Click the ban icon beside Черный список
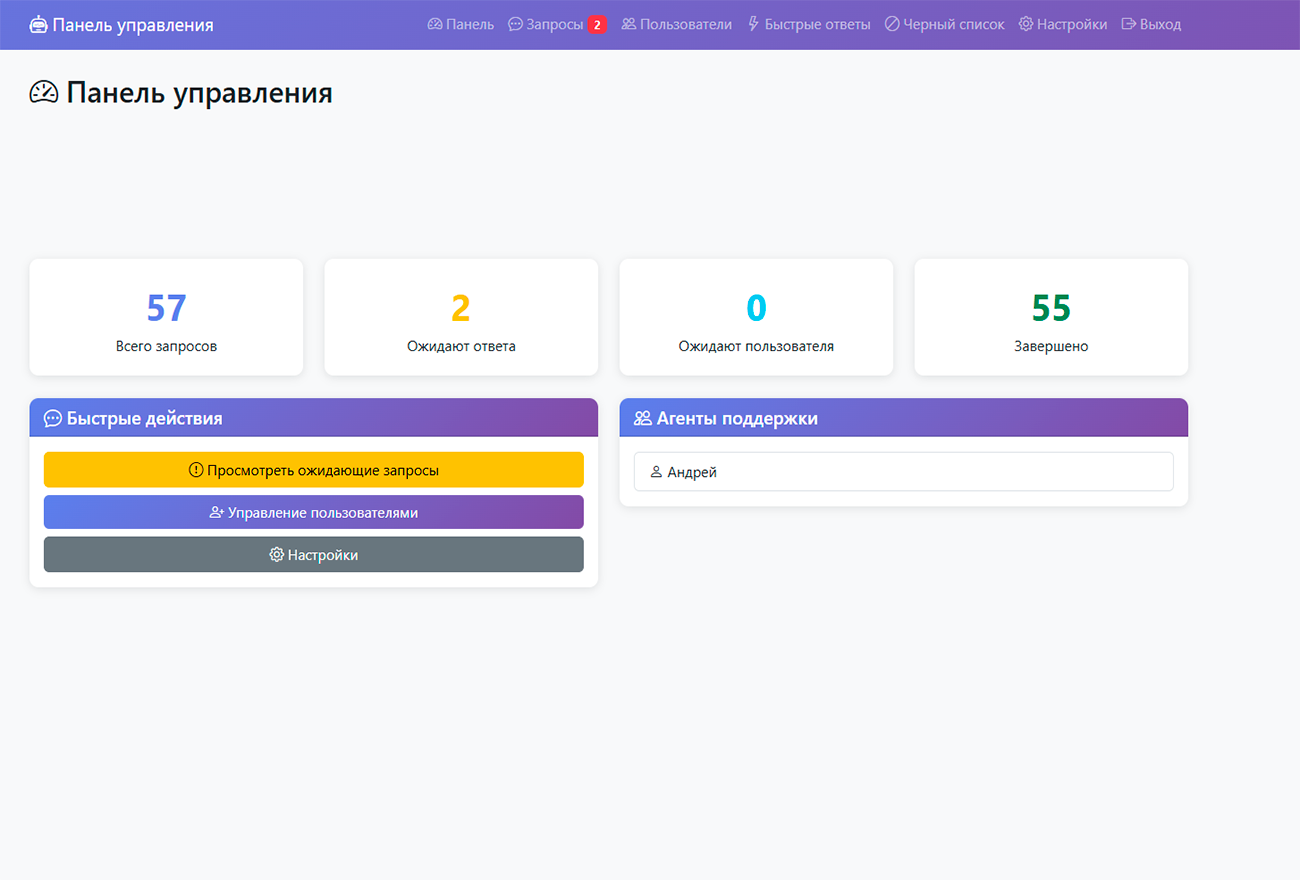1300x880 pixels. (x=892, y=24)
